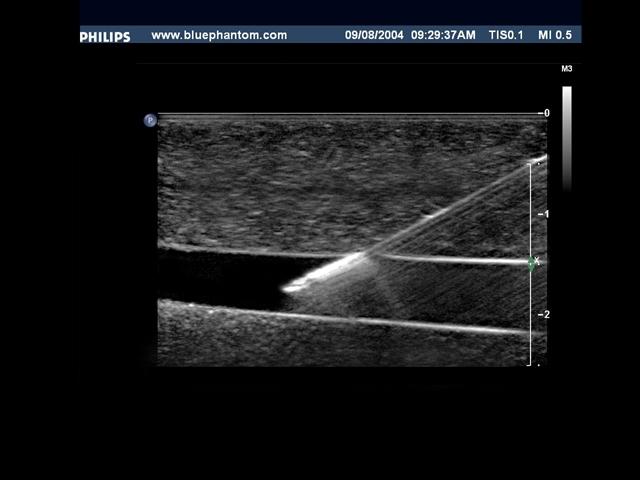Click the MI 0.5 mechanical index readout
640x480 pixels.
click(555, 35)
